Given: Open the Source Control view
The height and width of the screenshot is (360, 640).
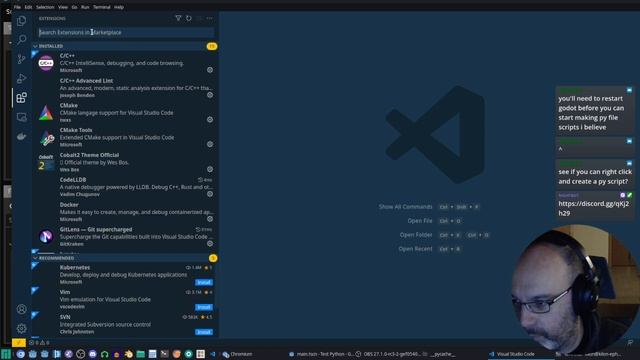Looking at the screenshot, I should [x=22, y=59].
